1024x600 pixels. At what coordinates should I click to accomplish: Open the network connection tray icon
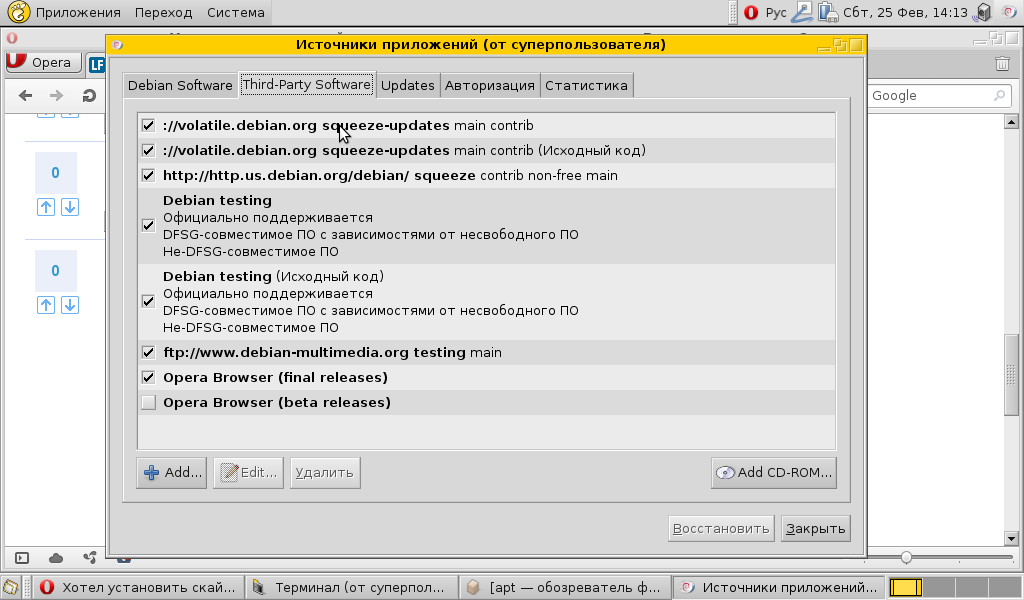(802, 12)
